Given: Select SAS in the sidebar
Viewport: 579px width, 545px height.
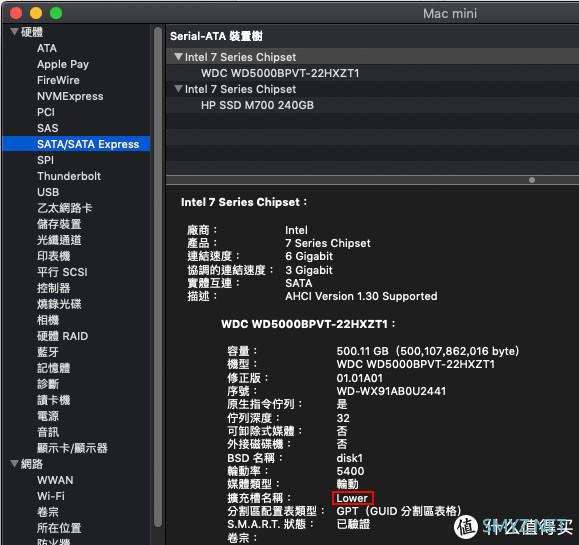Looking at the screenshot, I should (x=48, y=128).
